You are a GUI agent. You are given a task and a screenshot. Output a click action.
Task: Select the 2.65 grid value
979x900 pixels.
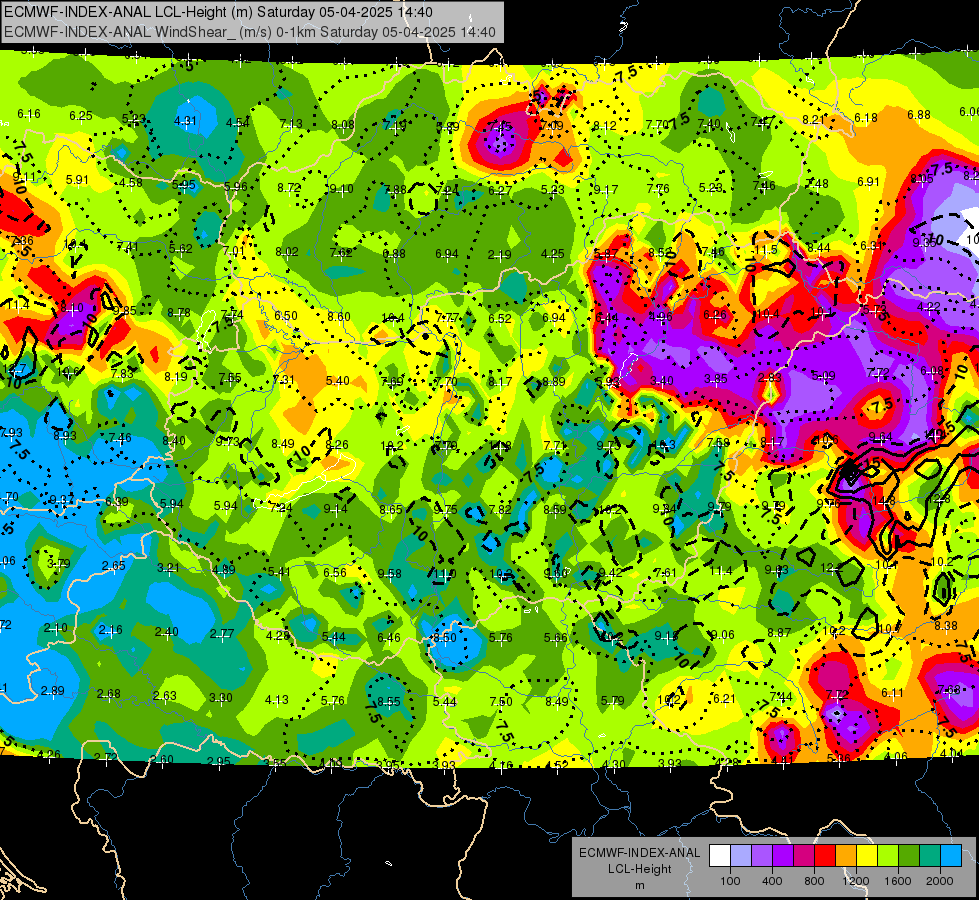(x=114, y=565)
